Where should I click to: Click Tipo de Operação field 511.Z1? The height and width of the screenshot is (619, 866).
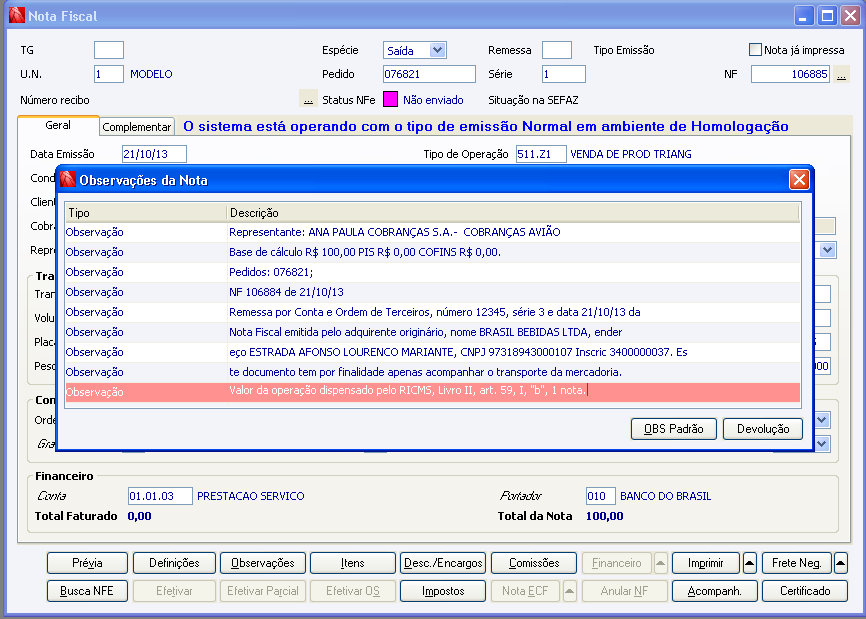click(x=541, y=154)
